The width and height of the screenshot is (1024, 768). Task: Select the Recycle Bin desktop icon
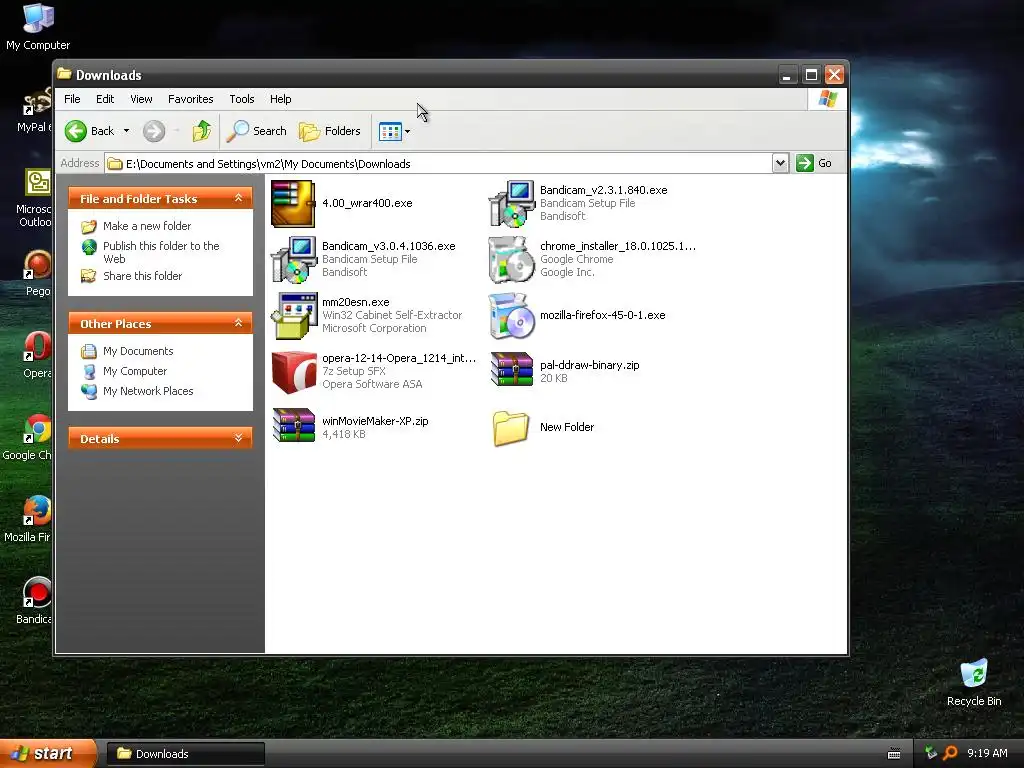tap(974, 683)
